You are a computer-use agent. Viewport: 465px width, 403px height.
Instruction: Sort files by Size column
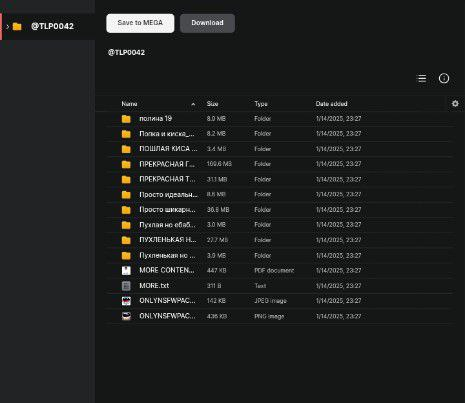212,104
